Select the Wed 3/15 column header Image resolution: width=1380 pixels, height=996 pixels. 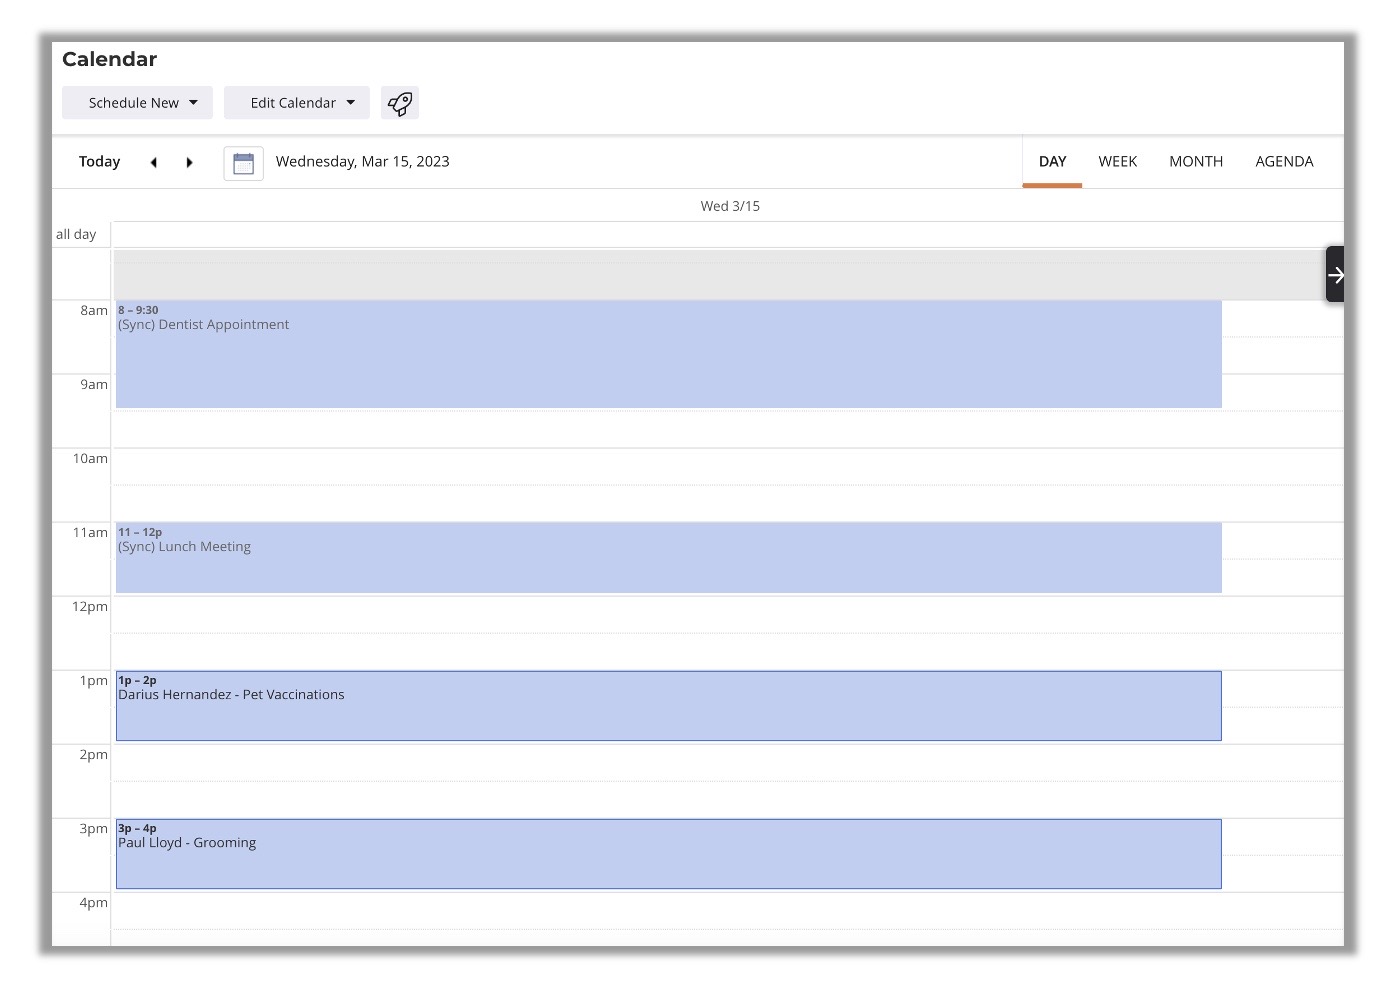coord(730,206)
